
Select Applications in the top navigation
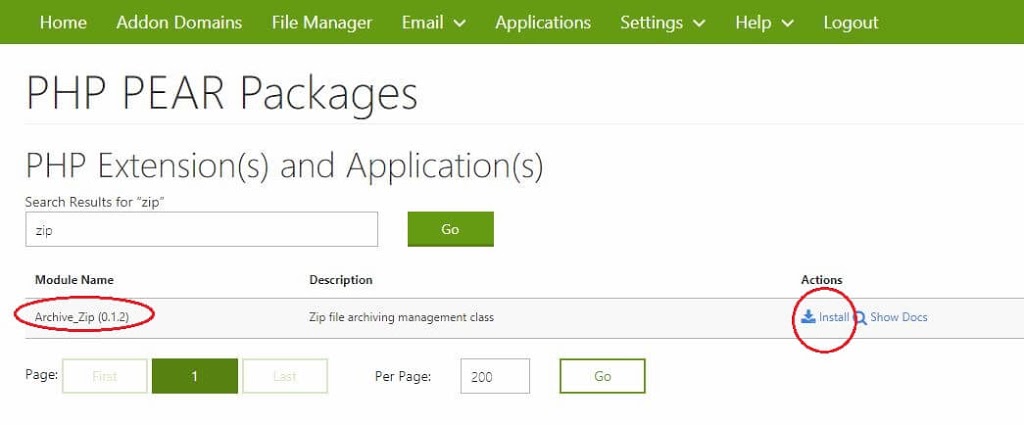click(543, 22)
